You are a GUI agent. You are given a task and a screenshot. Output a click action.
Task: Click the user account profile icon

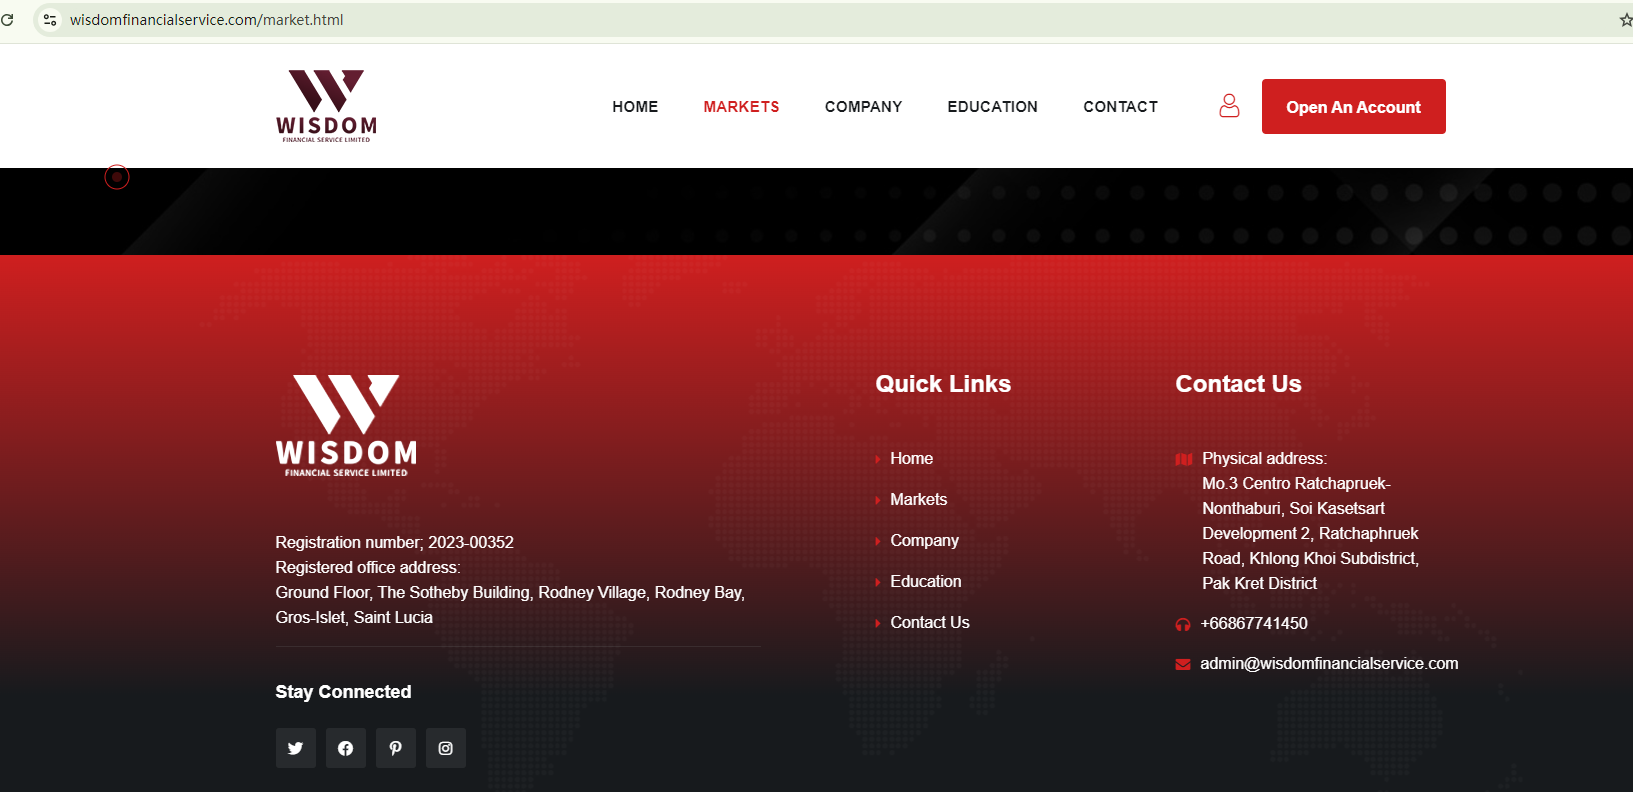1229,106
